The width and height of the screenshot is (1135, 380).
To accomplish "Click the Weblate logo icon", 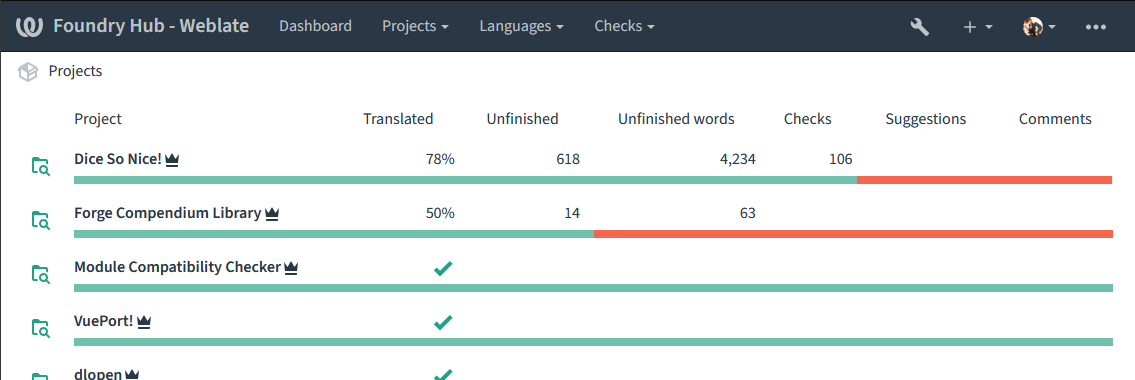I will tap(29, 26).
